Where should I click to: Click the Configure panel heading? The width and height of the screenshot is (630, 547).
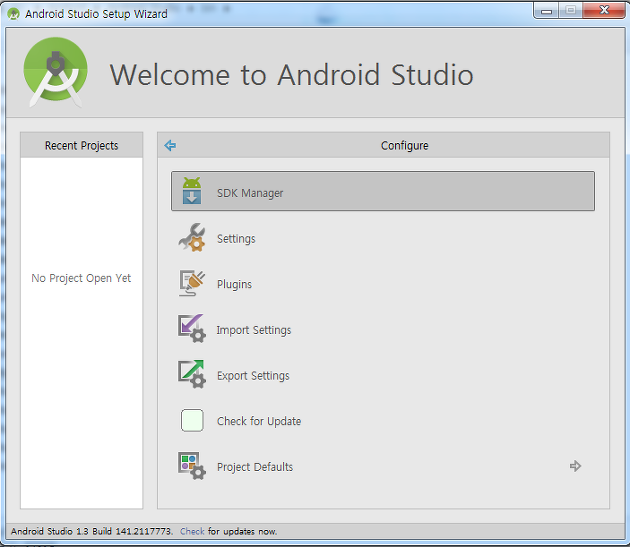[404, 145]
